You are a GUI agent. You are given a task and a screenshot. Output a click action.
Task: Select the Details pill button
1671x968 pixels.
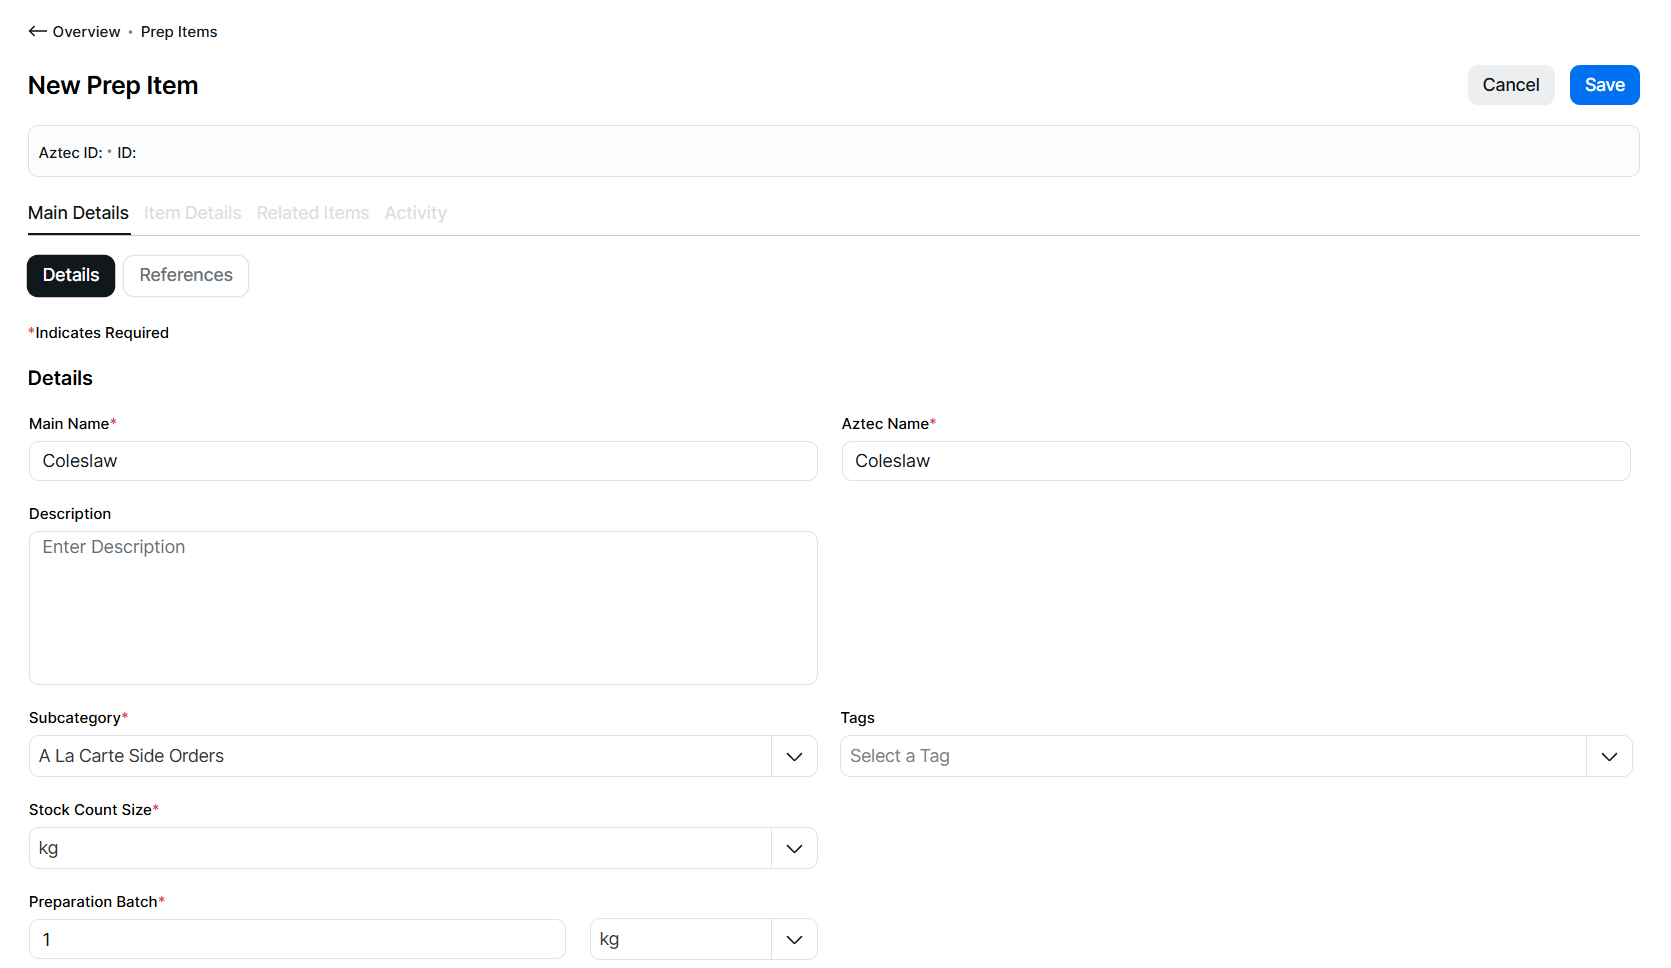pos(71,276)
